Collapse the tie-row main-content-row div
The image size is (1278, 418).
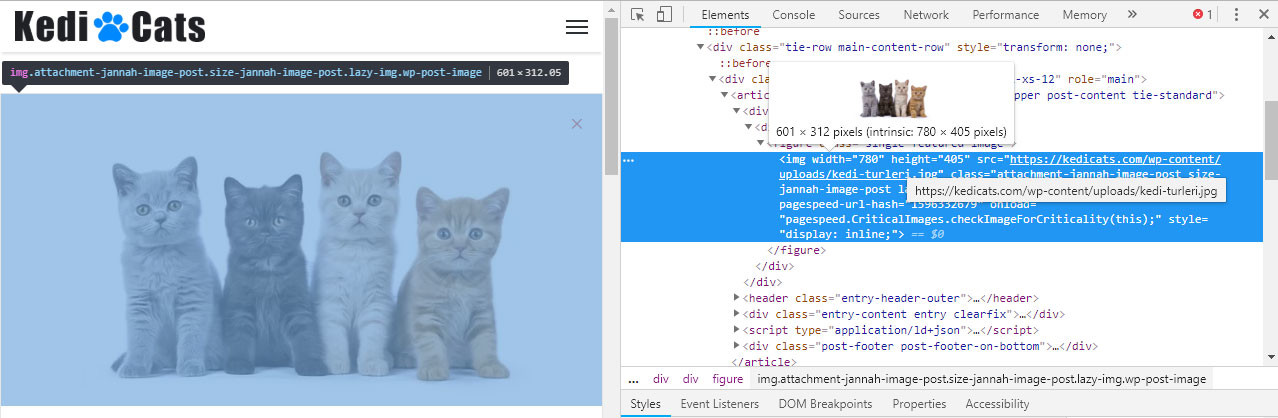pyautogui.click(x=701, y=47)
